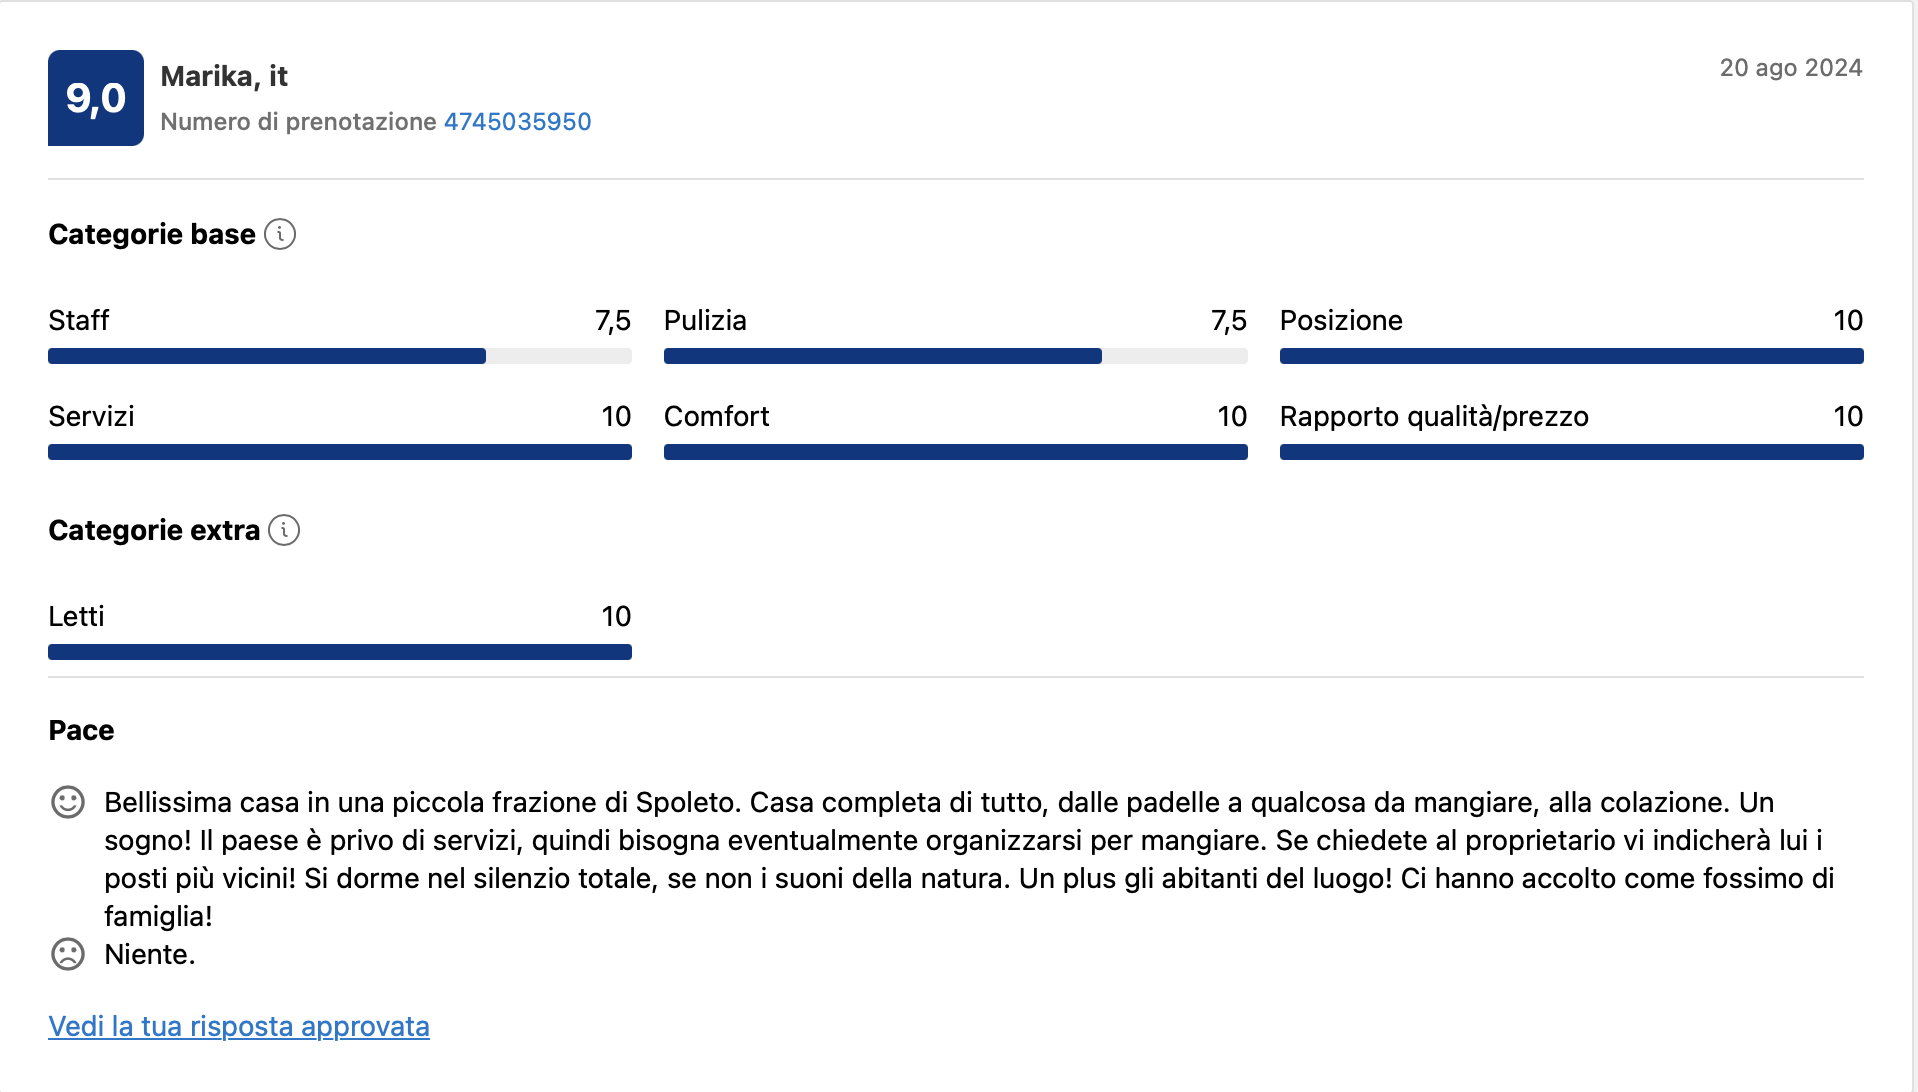Select the Posizione progress bar
This screenshot has height=1092, width=1918.
pos(1571,355)
